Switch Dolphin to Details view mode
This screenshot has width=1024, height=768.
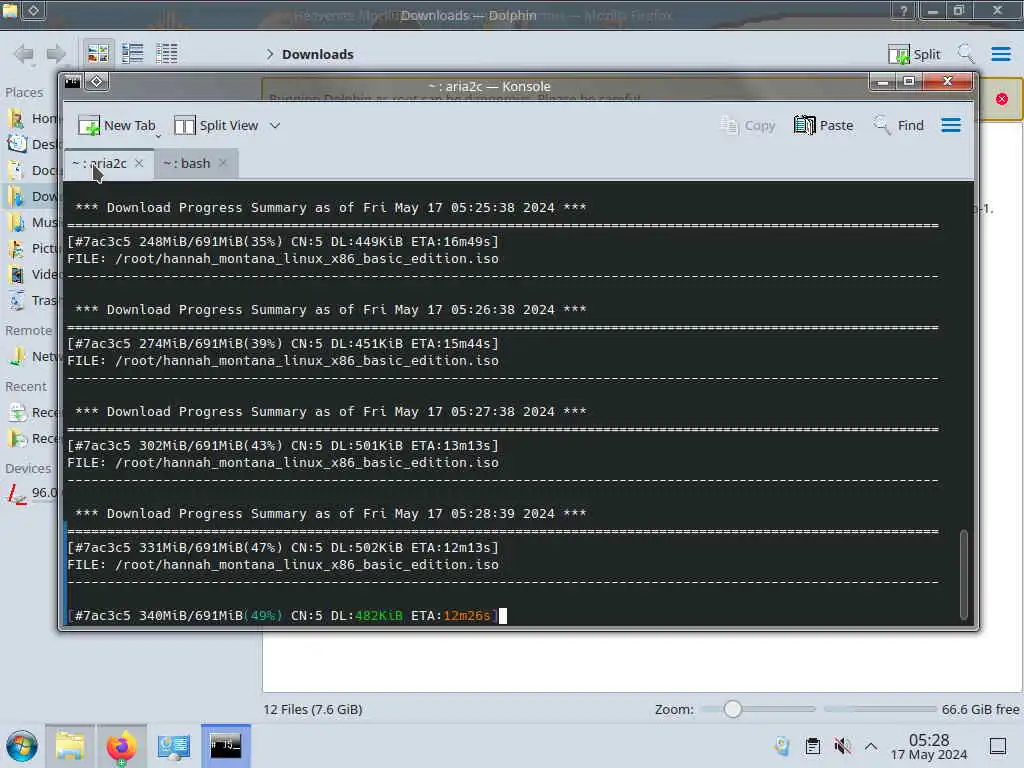click(x=167, y=54)
